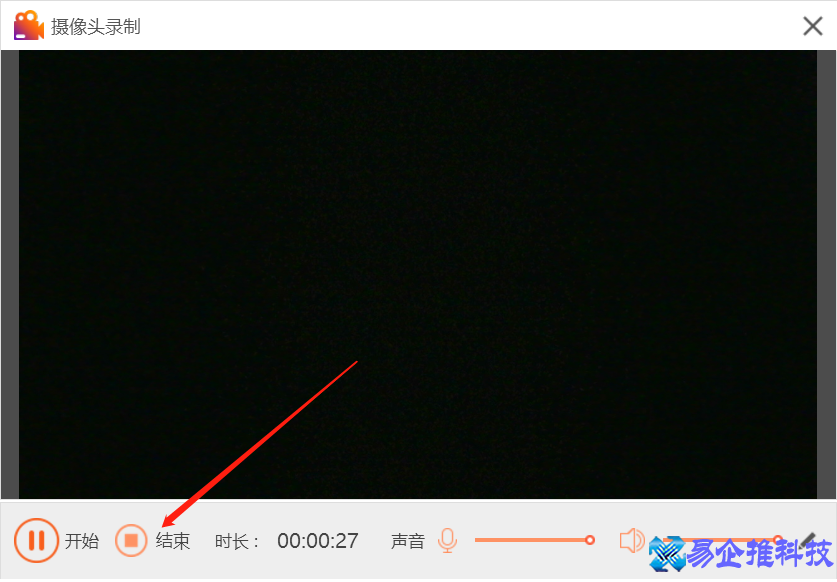Toggle pause on the current recording
Screen dimensions: 837x582
click(x=36, y=541)
